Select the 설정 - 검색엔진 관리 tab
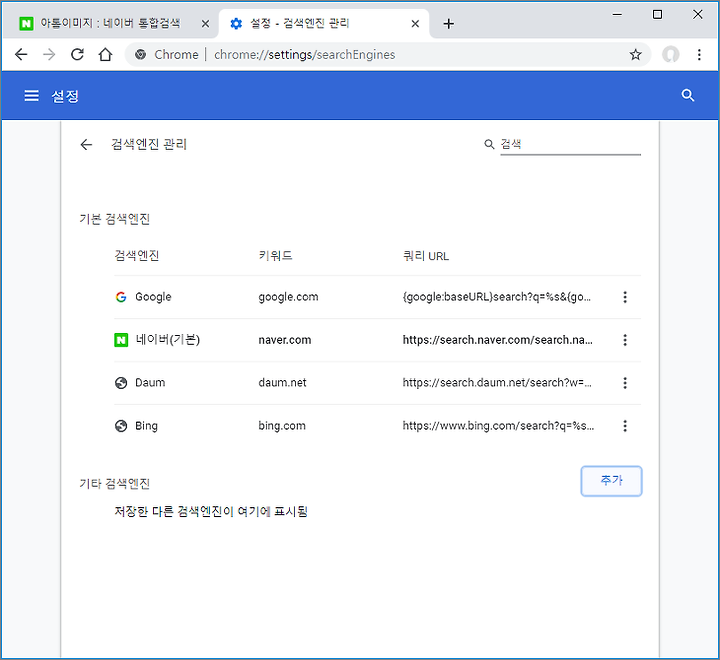Image resolution: width=720 pixels, height=660 pixels. pos(324,23)
